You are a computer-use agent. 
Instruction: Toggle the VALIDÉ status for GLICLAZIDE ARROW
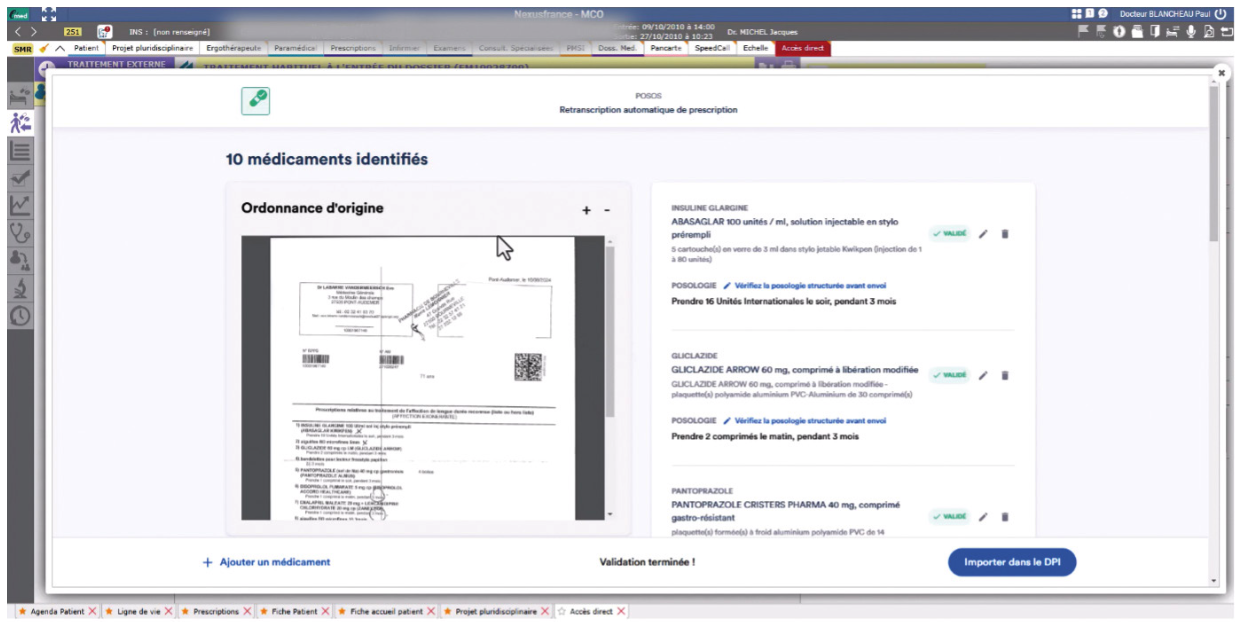tap(949, 376)
